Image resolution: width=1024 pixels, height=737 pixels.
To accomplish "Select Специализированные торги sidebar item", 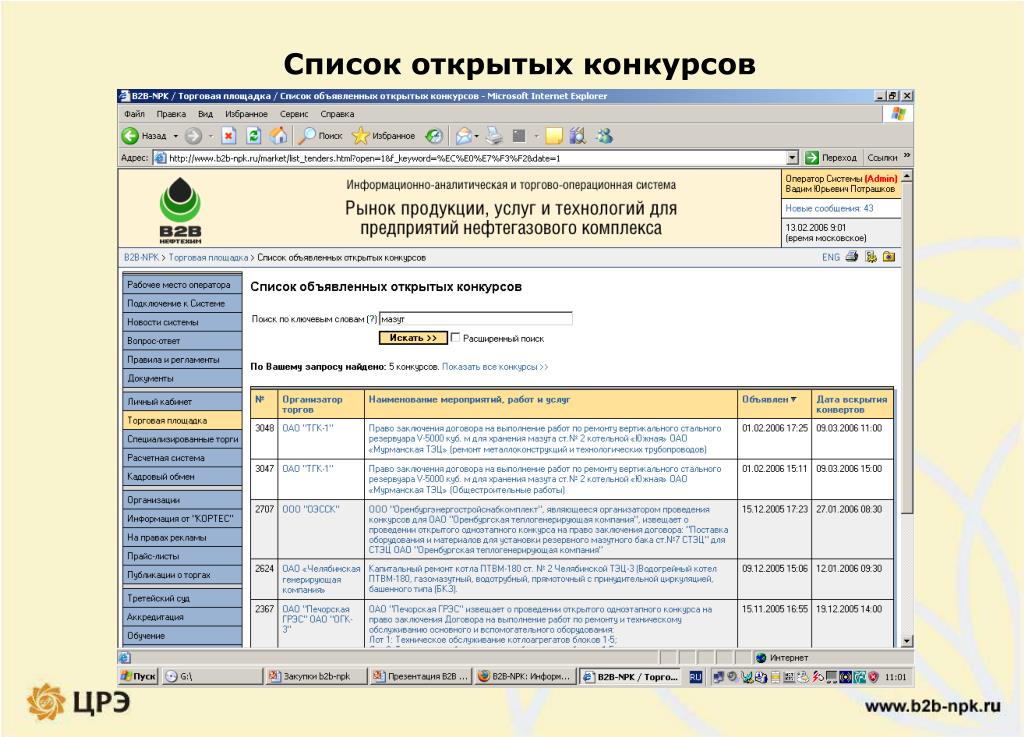I will tap(182, 439).
